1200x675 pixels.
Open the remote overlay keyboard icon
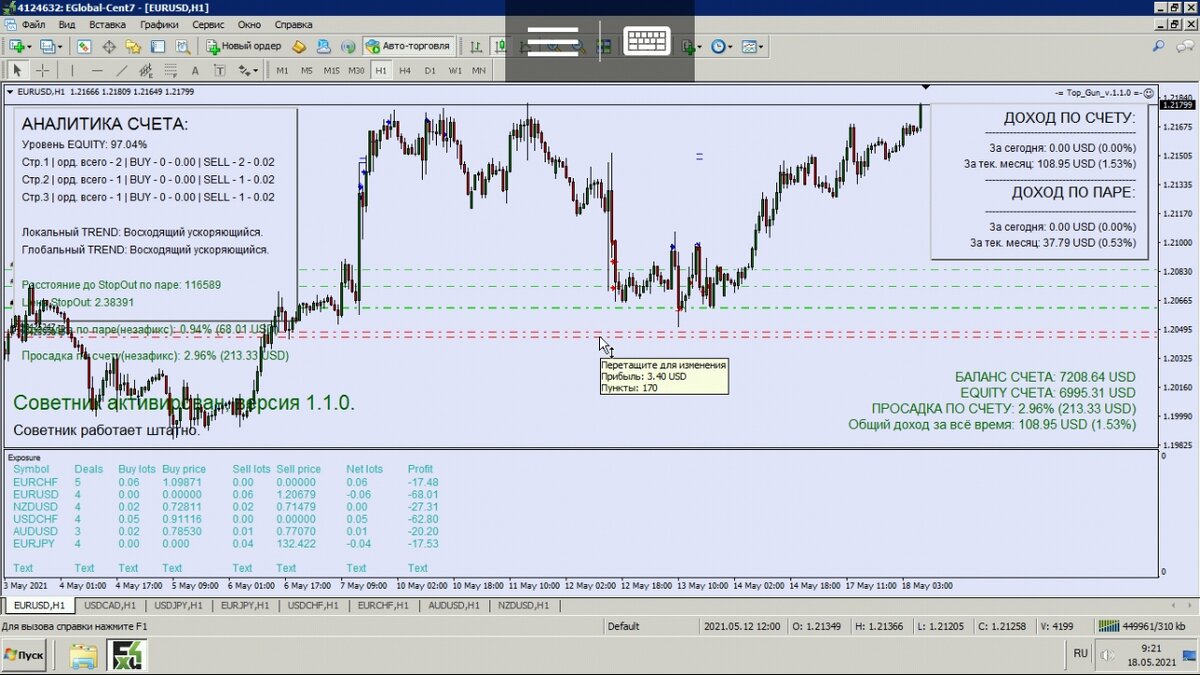click(646, 41)
